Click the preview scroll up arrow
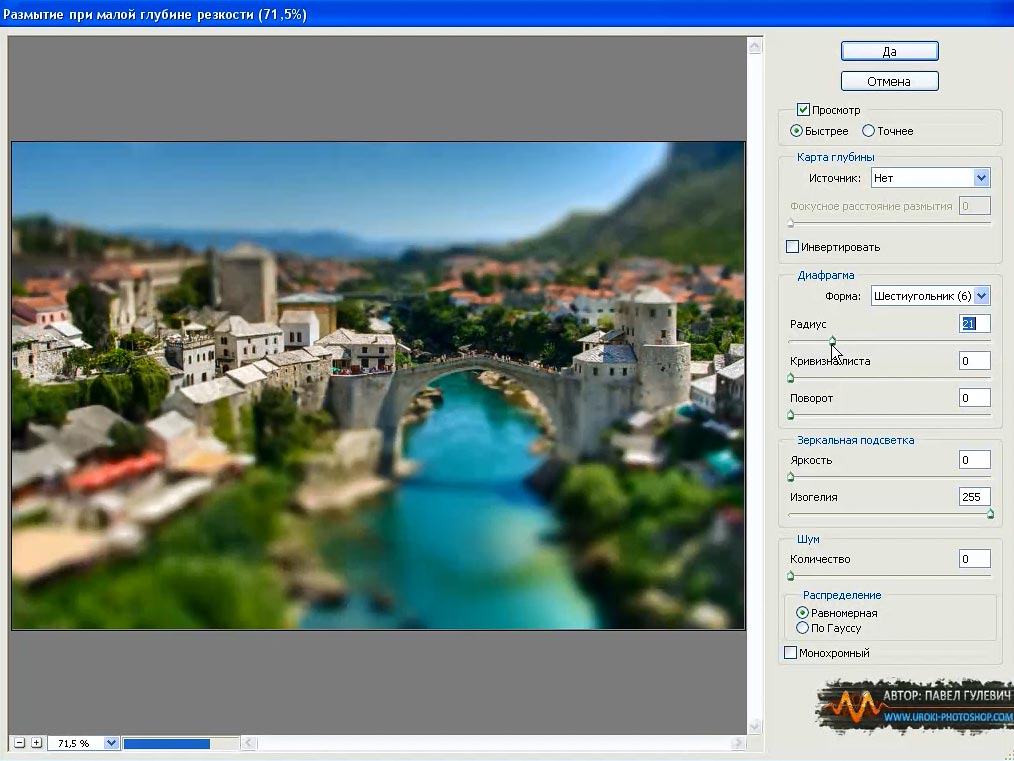 click(x=755, y=46)
